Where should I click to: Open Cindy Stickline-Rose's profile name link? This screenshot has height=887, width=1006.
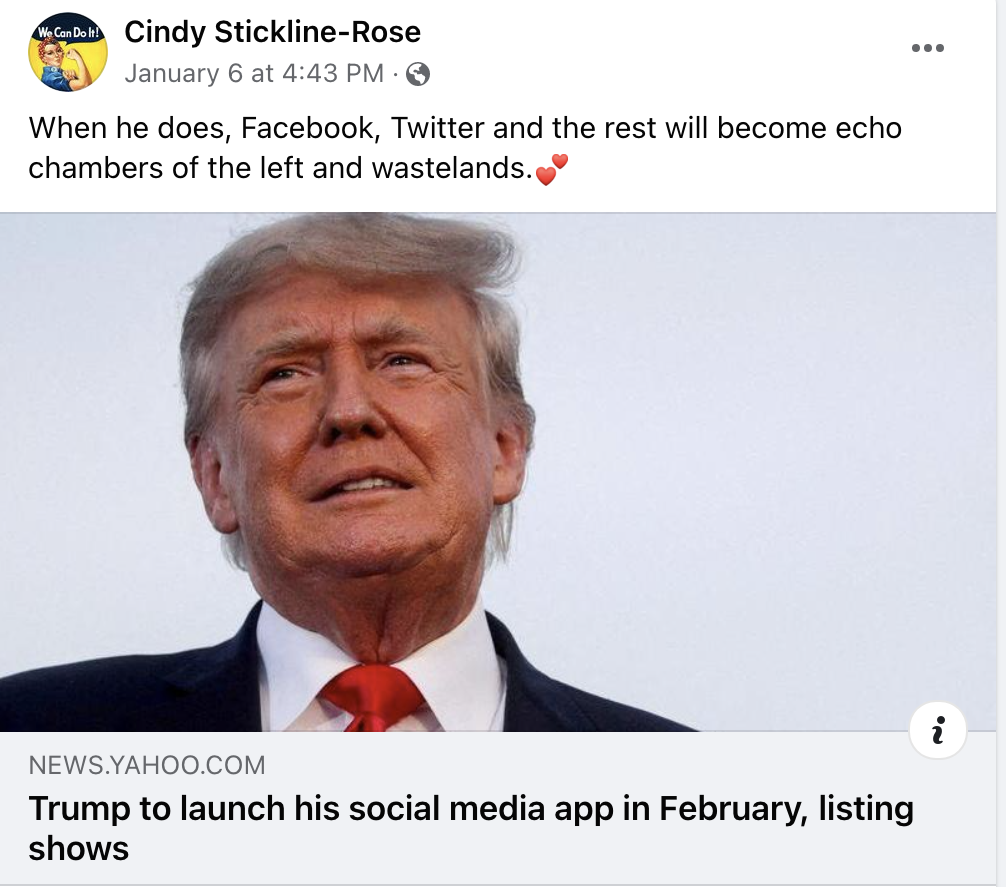[272, 32]
